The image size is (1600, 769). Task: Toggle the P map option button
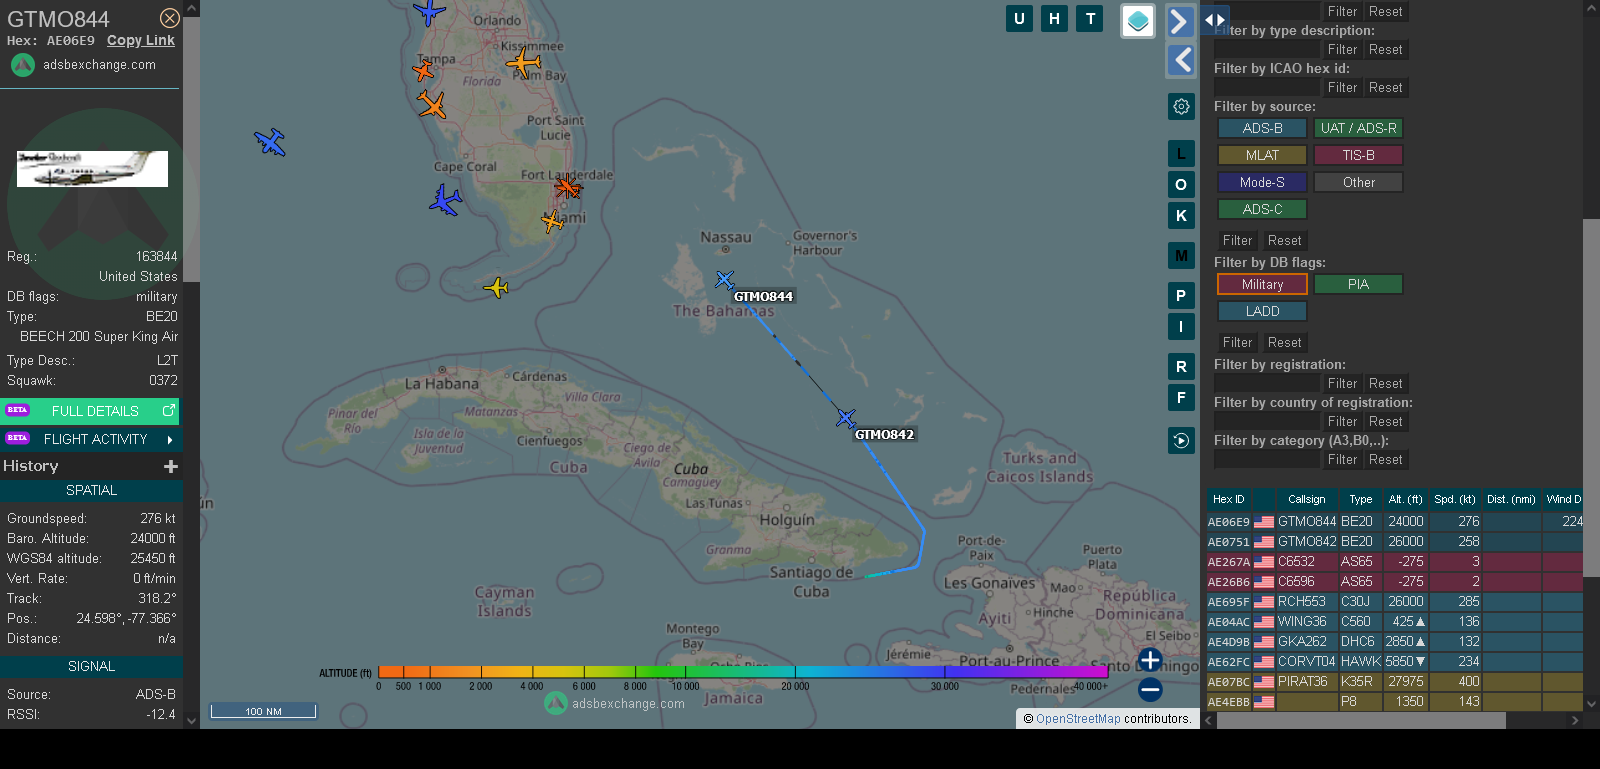click(x=1181, y=296)
